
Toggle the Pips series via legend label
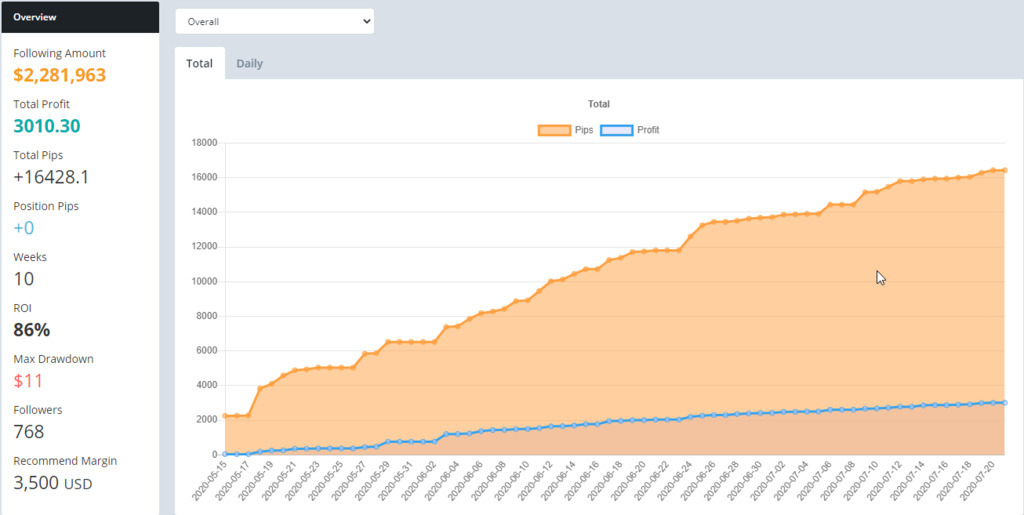tap(584, 130)
